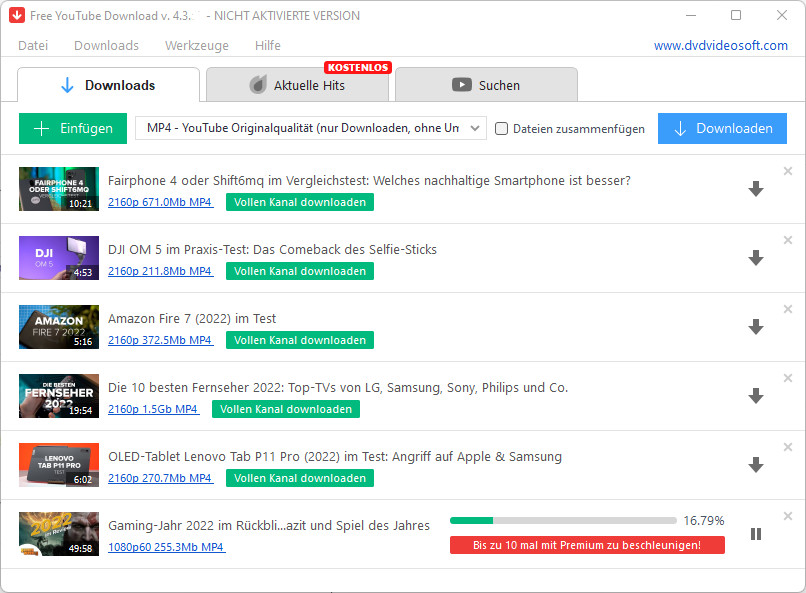Click the Gaming-Jahr download progress bar
This screenshot has height=593, width=806.
click(x=563, y=521)
